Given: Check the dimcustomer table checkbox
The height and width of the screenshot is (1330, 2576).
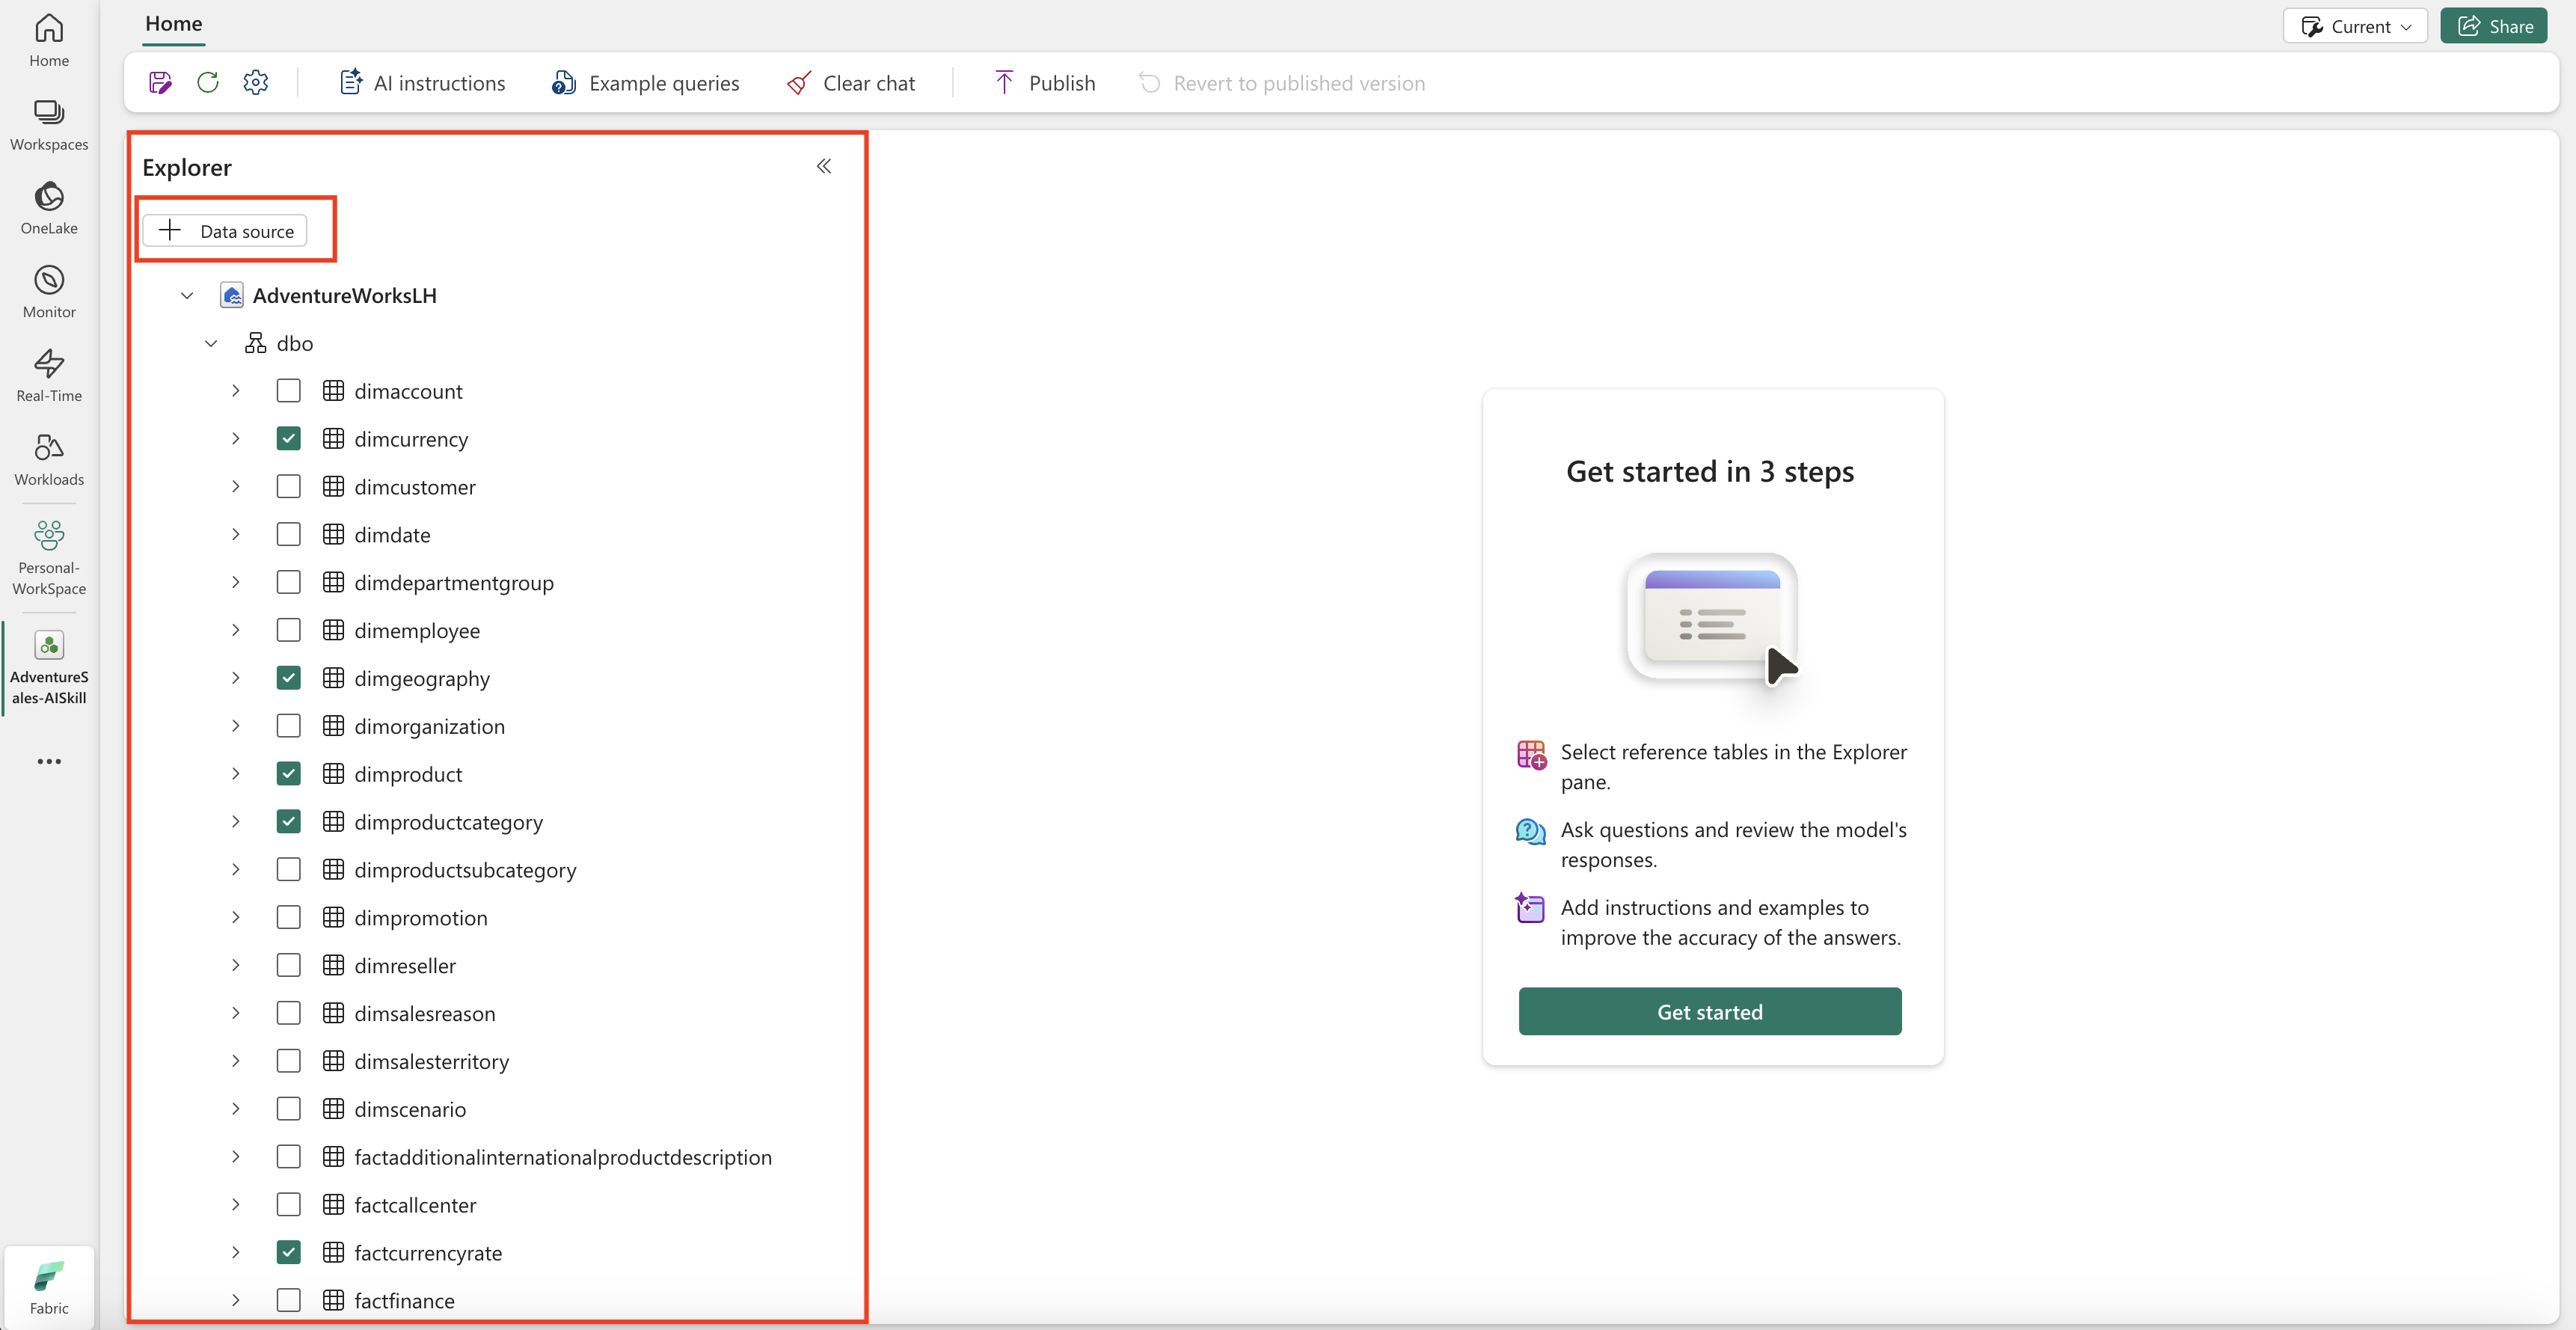Looking at the screenshot, I should (288, 487).
